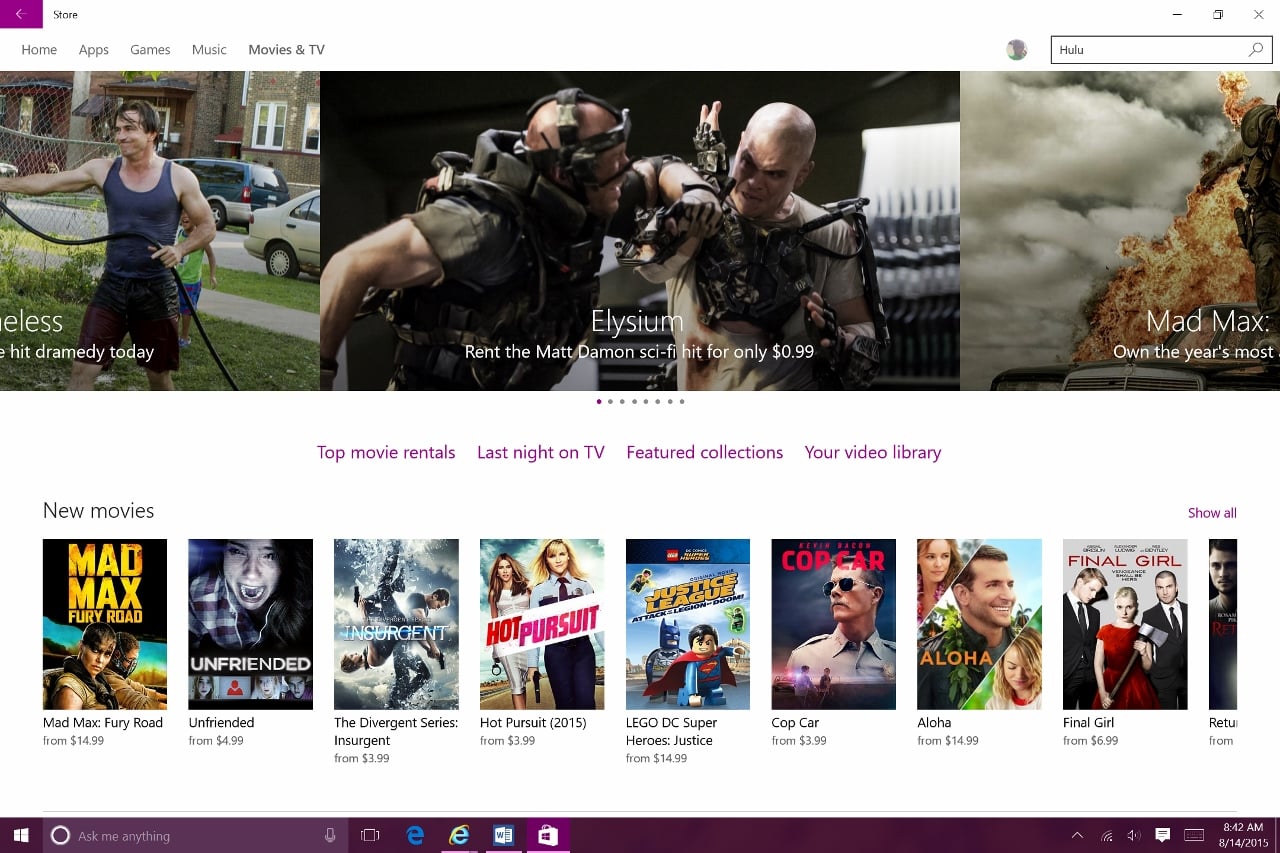Image resolution: width=1280 pixels, height=853 pixels.
Task: Click the purple back arrow button
Action: click(x=21, y=14)
